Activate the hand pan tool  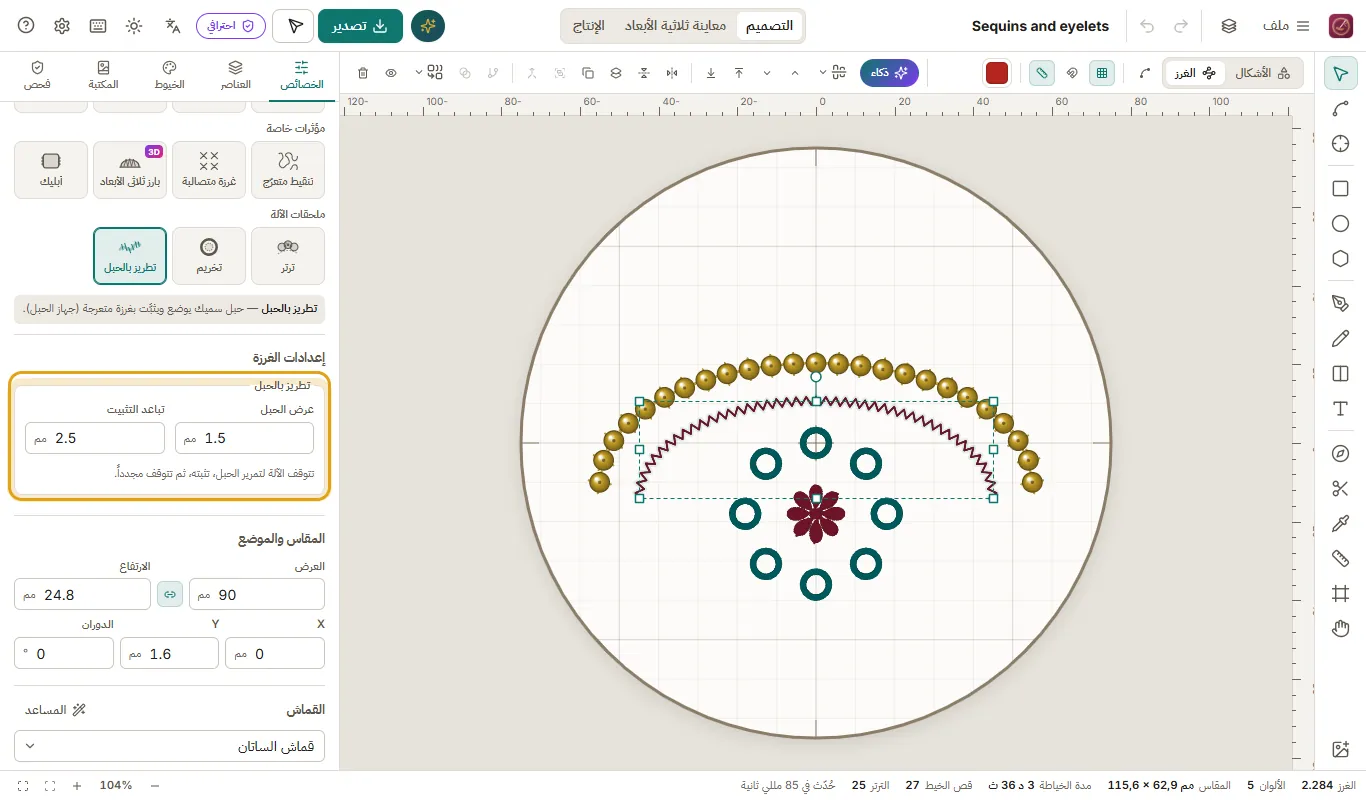(x=1341, y=628)
